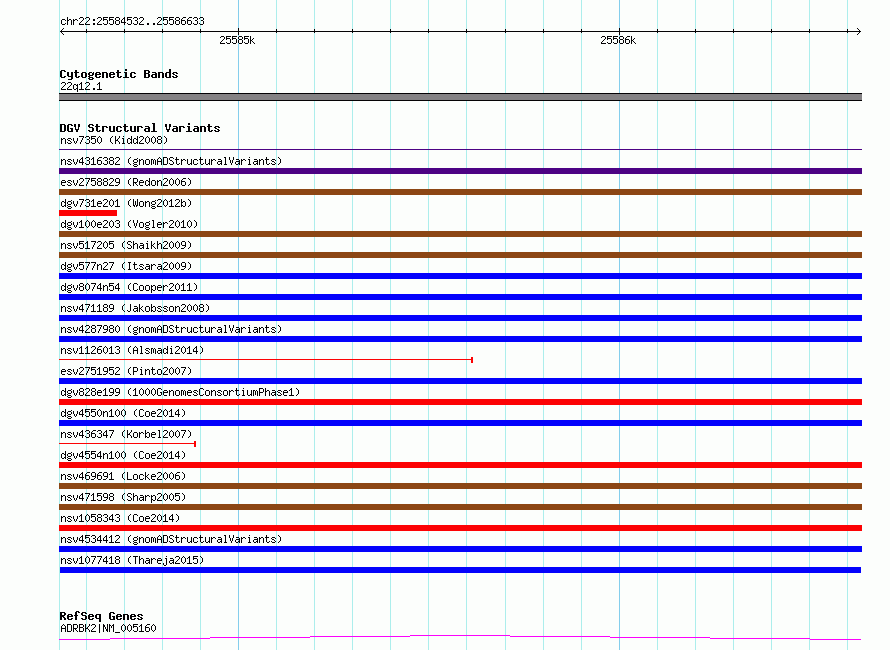
Task: Select variant label dgv4550n100 (Coe2014)
Action: (x=123, y=413)
